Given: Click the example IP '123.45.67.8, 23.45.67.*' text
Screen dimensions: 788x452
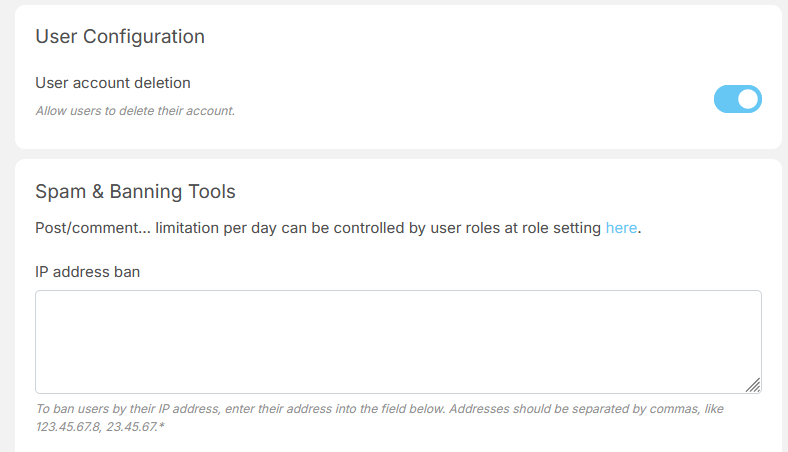Looking at the screenshot, I should [100, 427].
